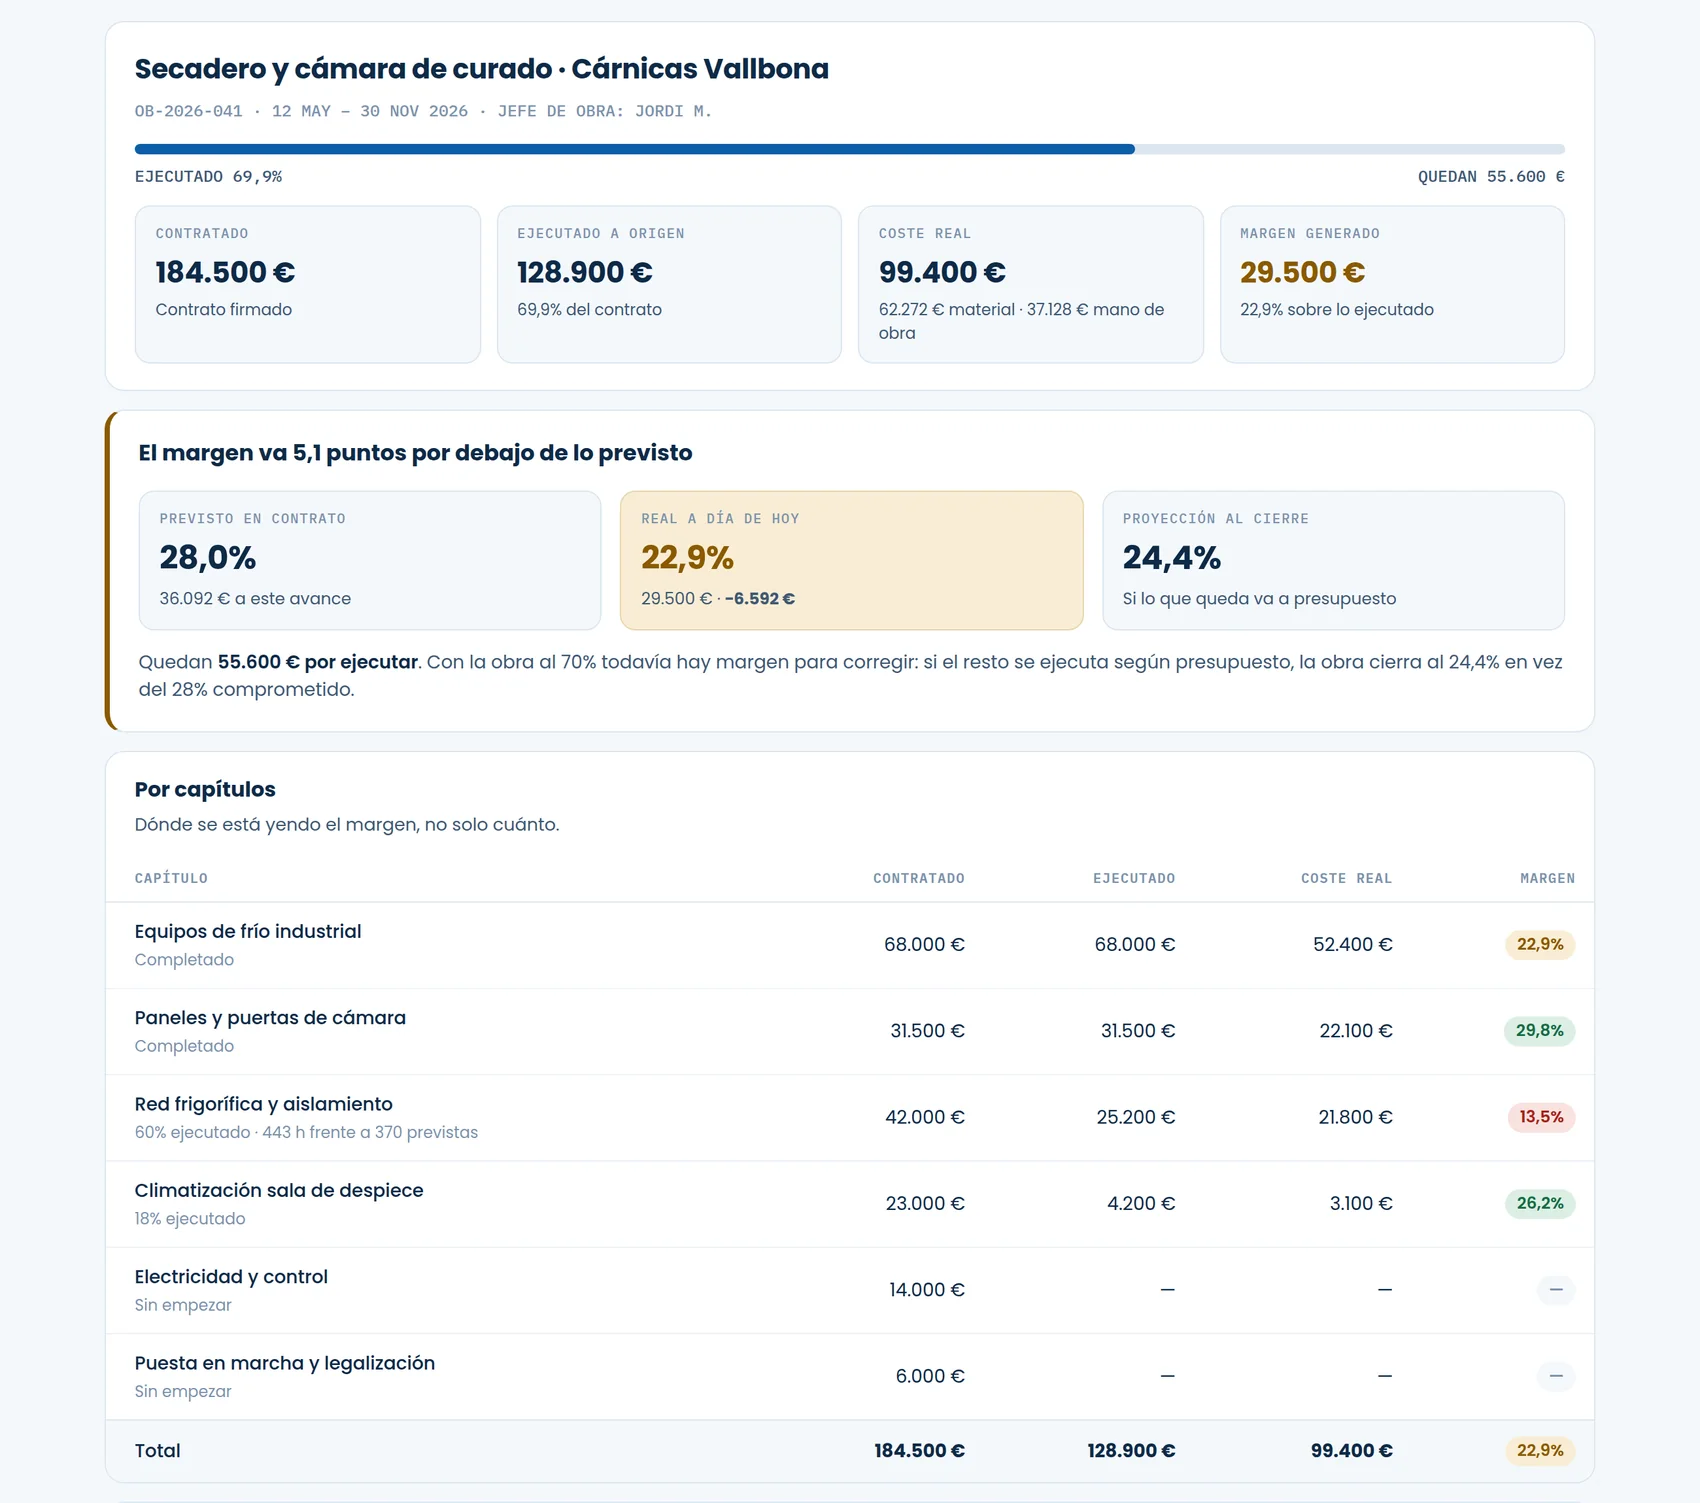The image size is (1700, 1503).
Task: Click the 23.000 € contratado value
Action: click(925, 1204)
